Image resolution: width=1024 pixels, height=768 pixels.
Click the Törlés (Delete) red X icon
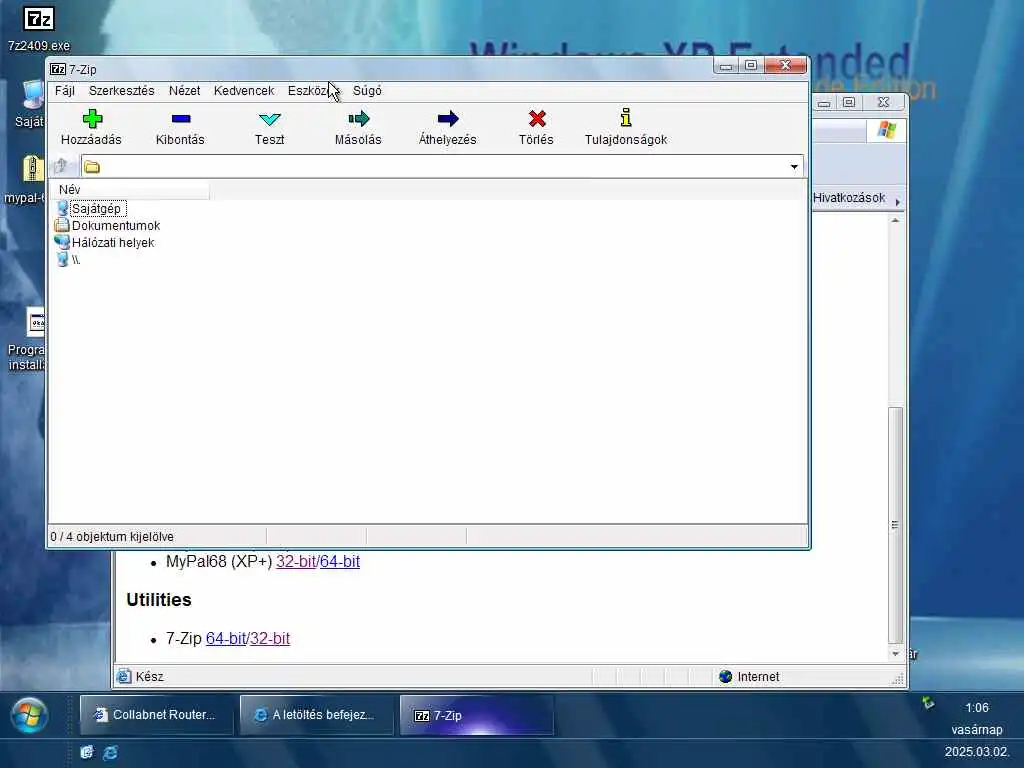click(x=537, y=118)
